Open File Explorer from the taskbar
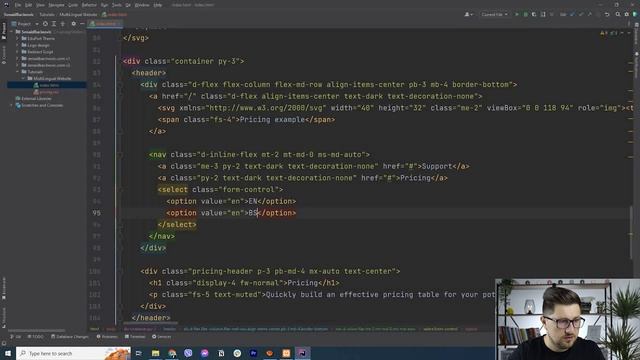 [x=156, y=353]
